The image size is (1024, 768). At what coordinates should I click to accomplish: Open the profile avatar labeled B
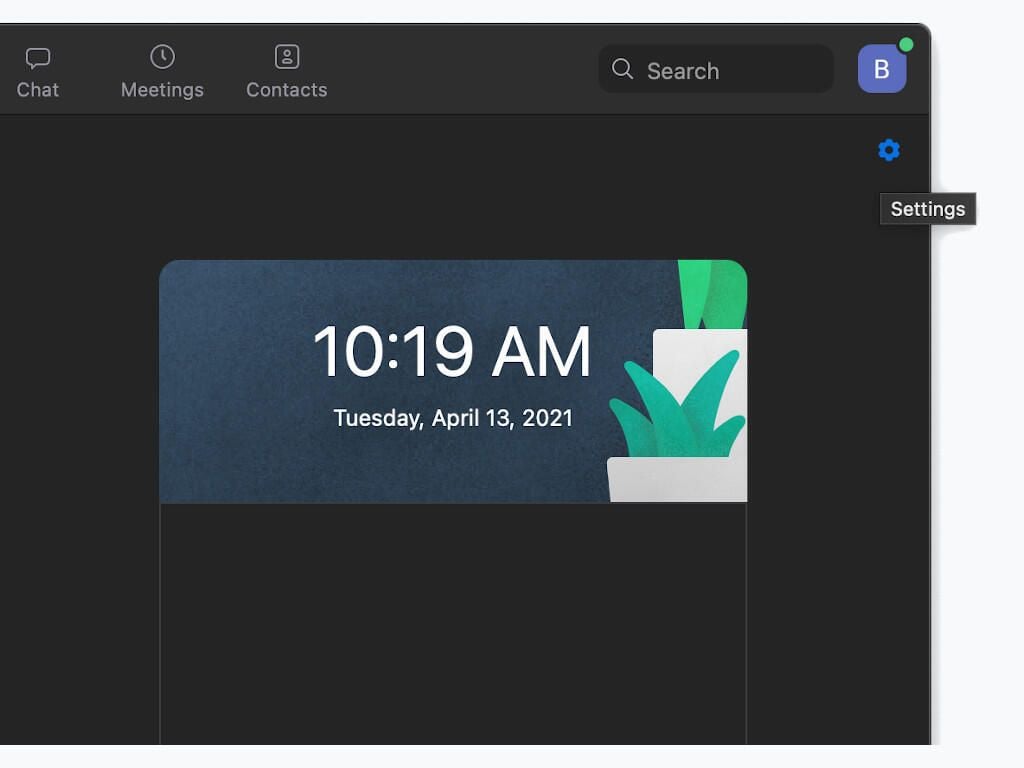pos(882,69)
